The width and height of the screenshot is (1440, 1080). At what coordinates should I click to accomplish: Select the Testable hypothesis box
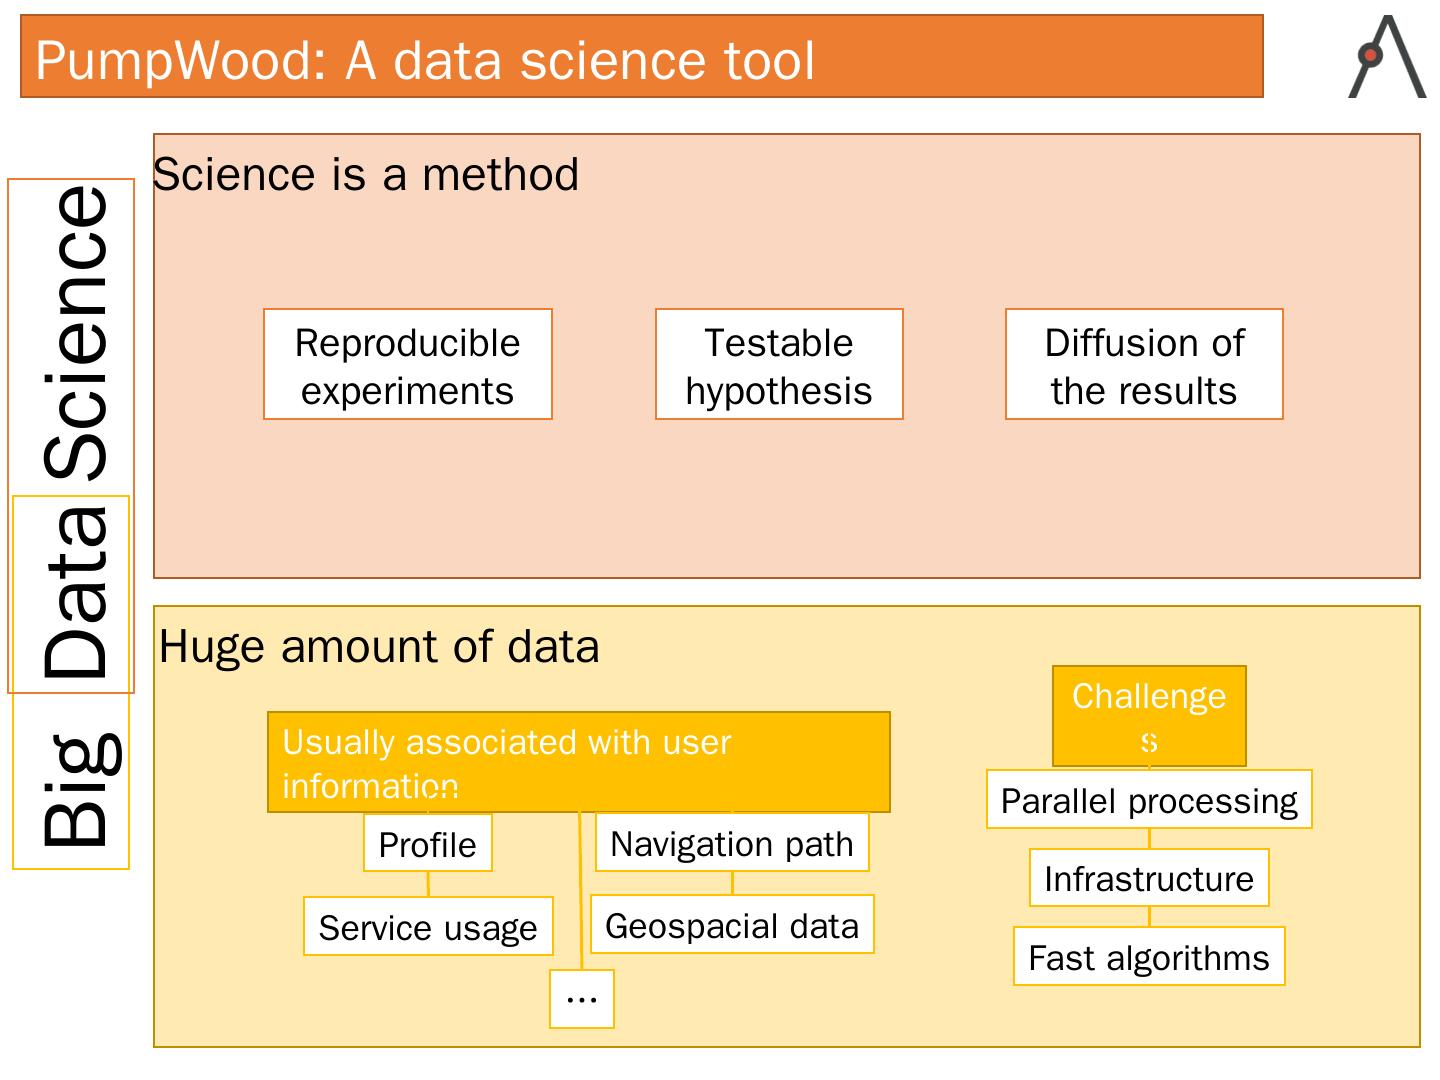[x=779, y=365]
